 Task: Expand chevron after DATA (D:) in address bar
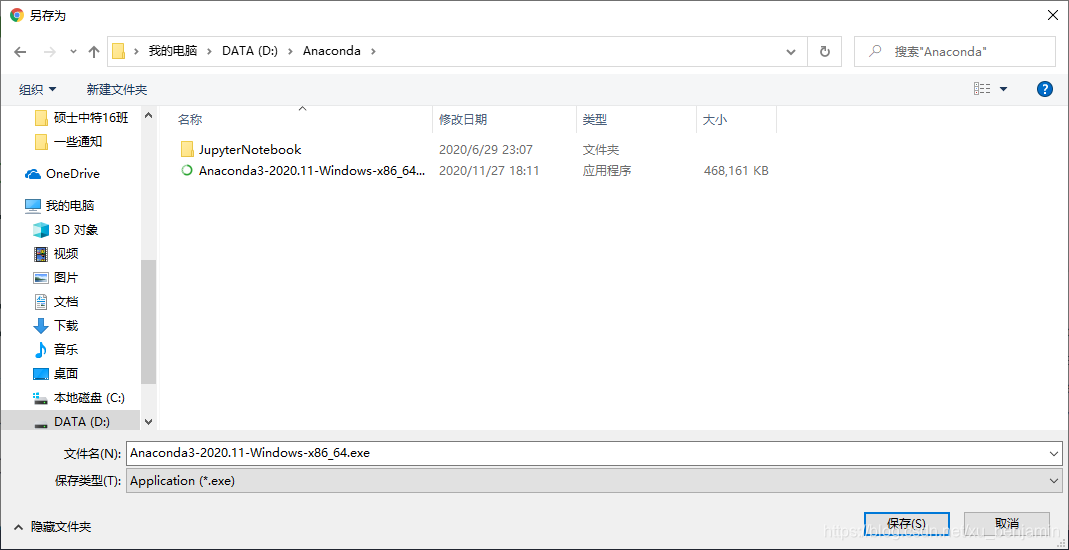pos(290,51)
